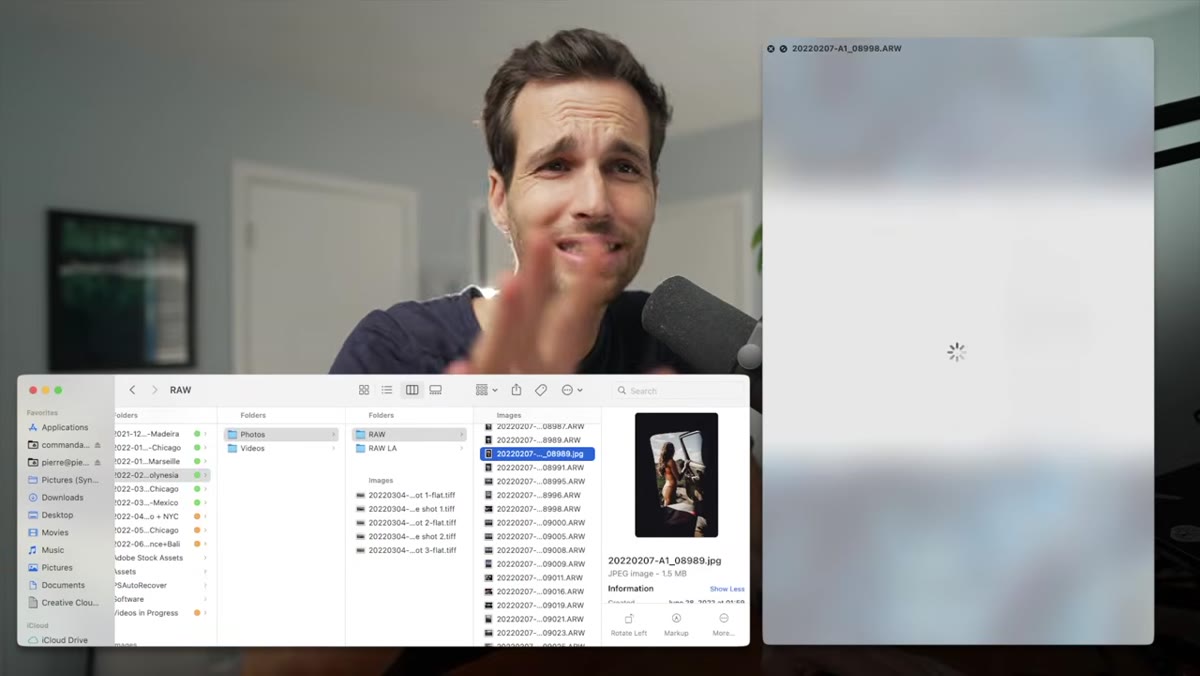Open Applications in the Finder sidebar

tap(65, 427)
